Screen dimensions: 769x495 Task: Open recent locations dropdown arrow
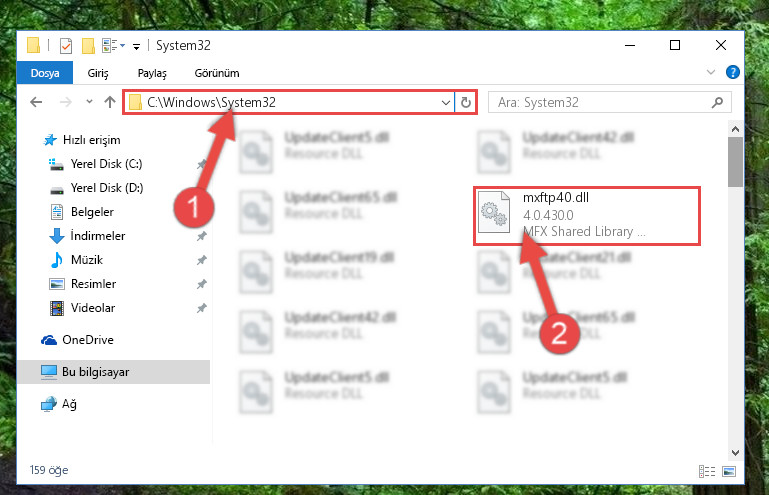[89, 102]
